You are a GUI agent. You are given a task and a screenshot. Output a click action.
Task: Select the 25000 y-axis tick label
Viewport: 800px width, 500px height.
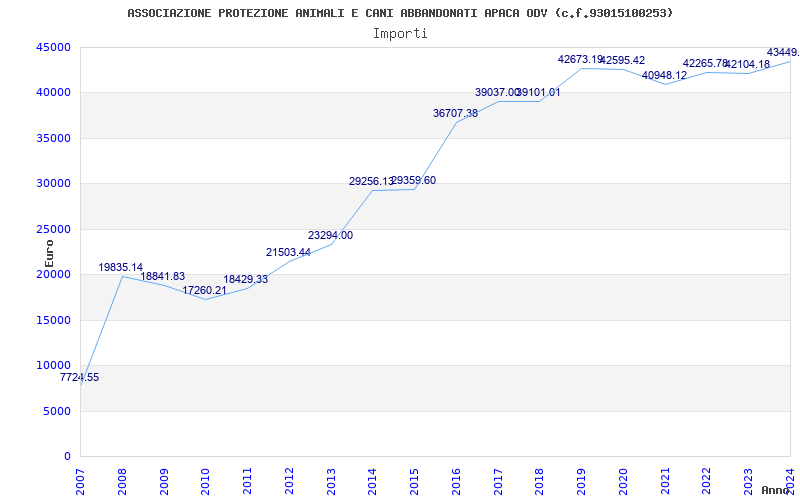[x=53, y=229]
